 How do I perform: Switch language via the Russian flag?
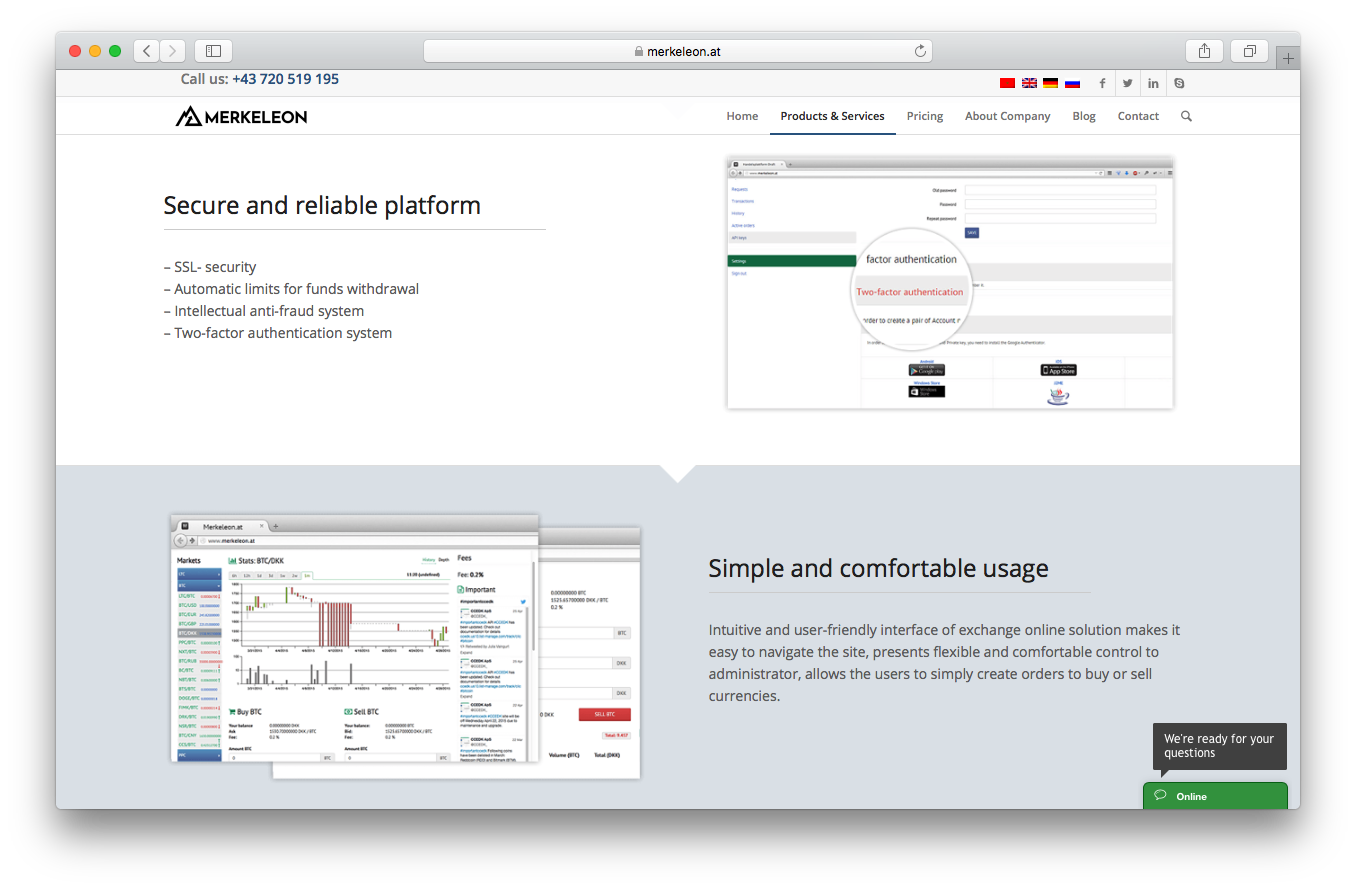click(1072, 83)
